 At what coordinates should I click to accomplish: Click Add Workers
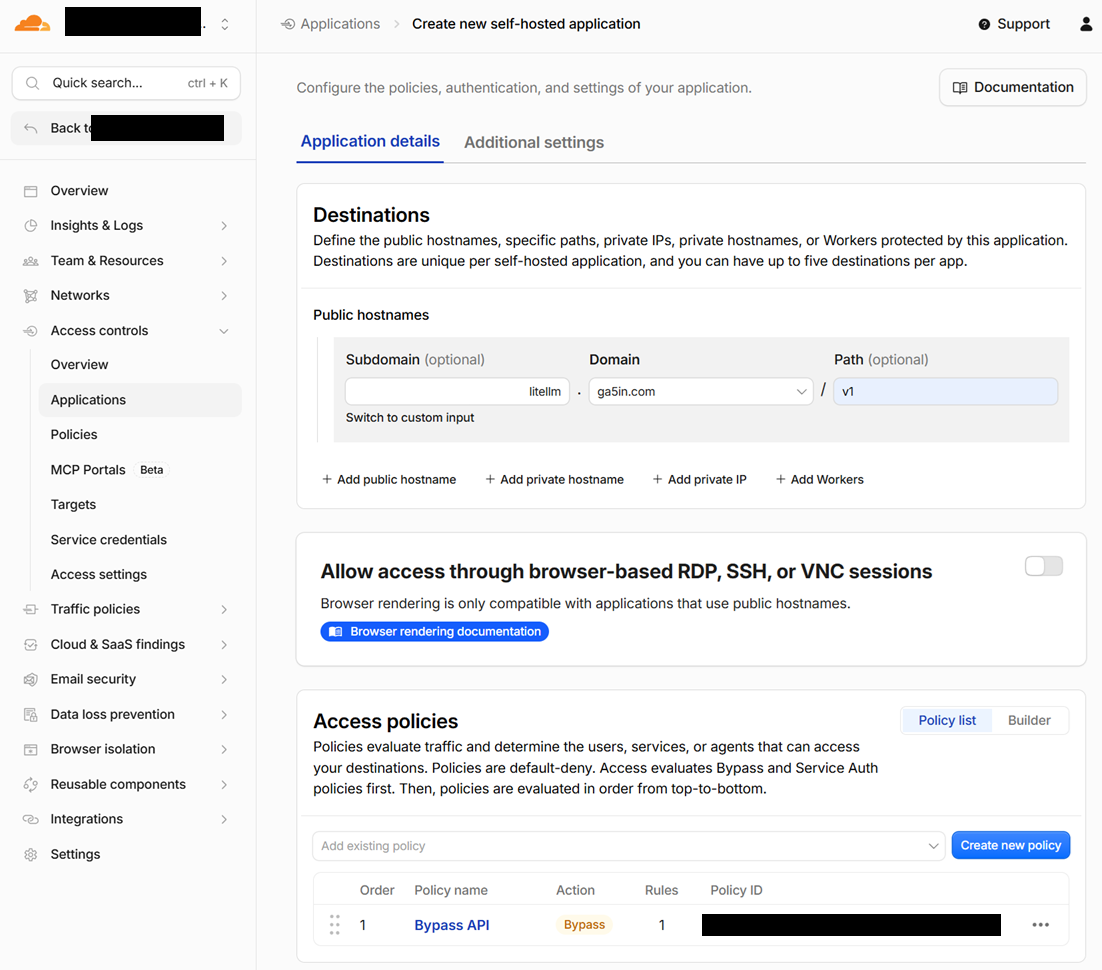(x=819, y=479)
